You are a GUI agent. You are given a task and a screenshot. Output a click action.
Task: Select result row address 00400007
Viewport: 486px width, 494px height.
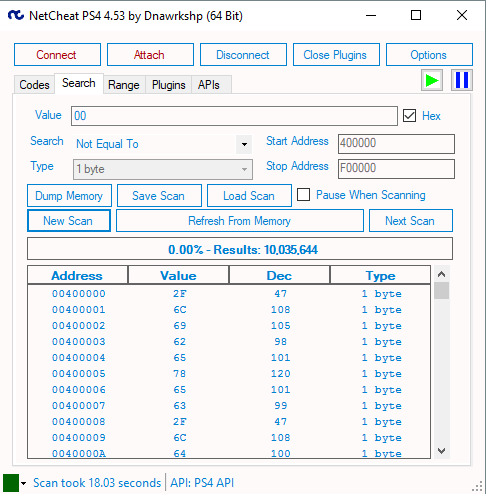[229, 406]
